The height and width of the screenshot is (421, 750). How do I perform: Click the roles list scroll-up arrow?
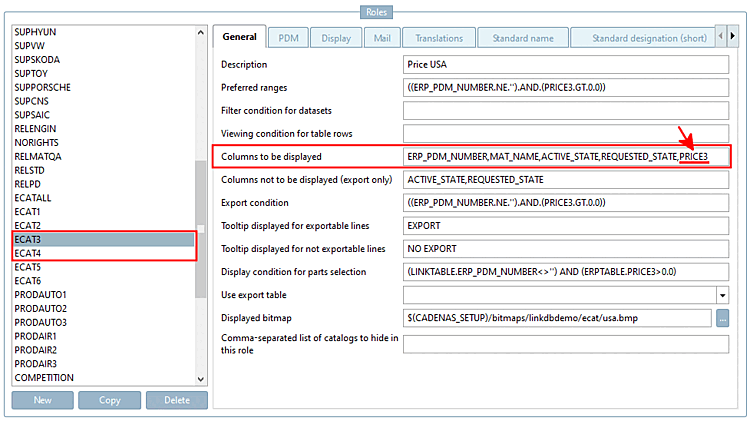click(x=200, y=33)
